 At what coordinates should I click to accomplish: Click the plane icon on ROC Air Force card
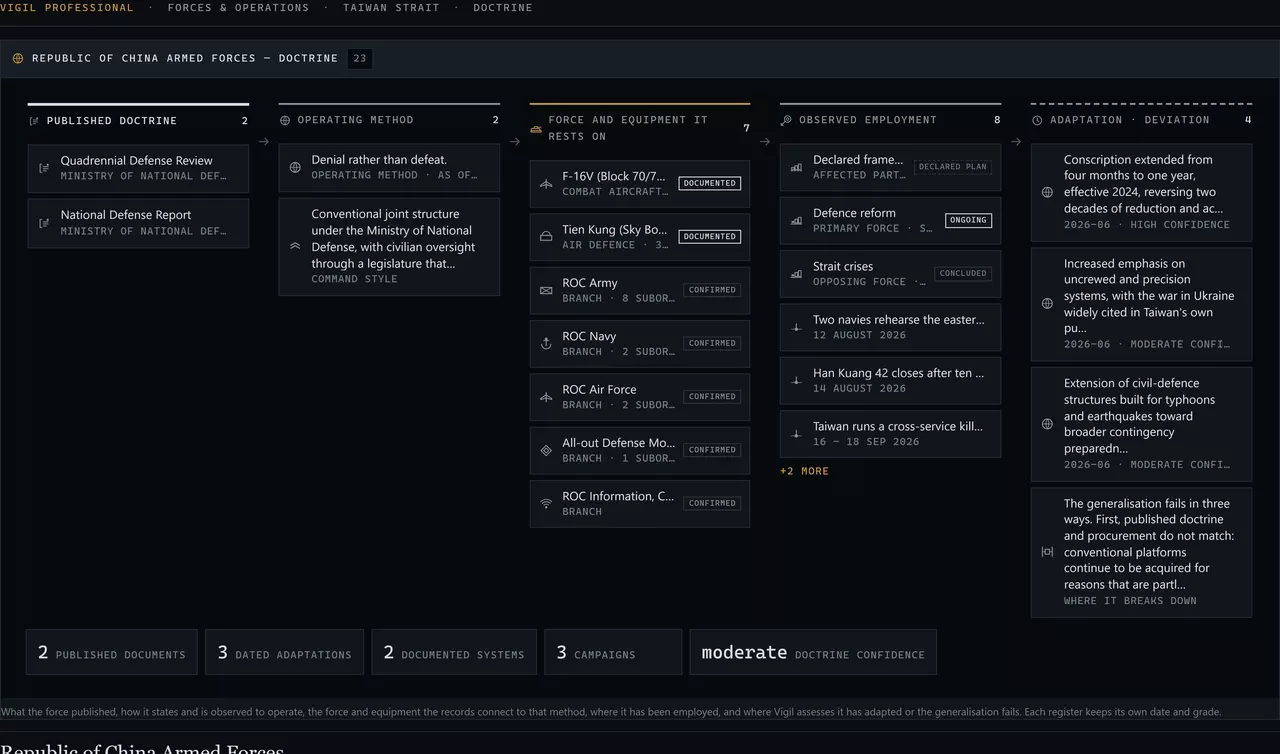(x=546, y=397)
